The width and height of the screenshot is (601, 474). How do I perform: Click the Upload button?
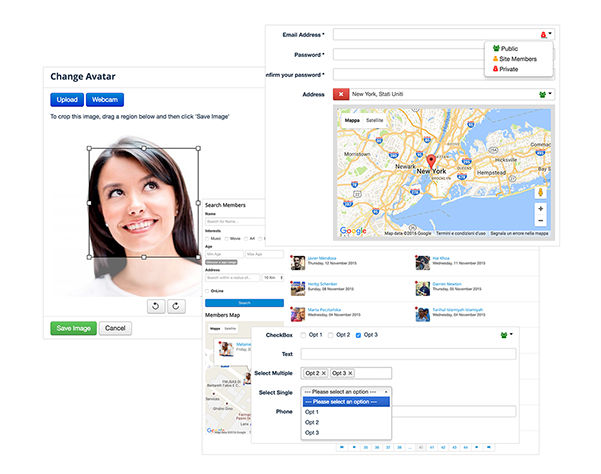67,100
